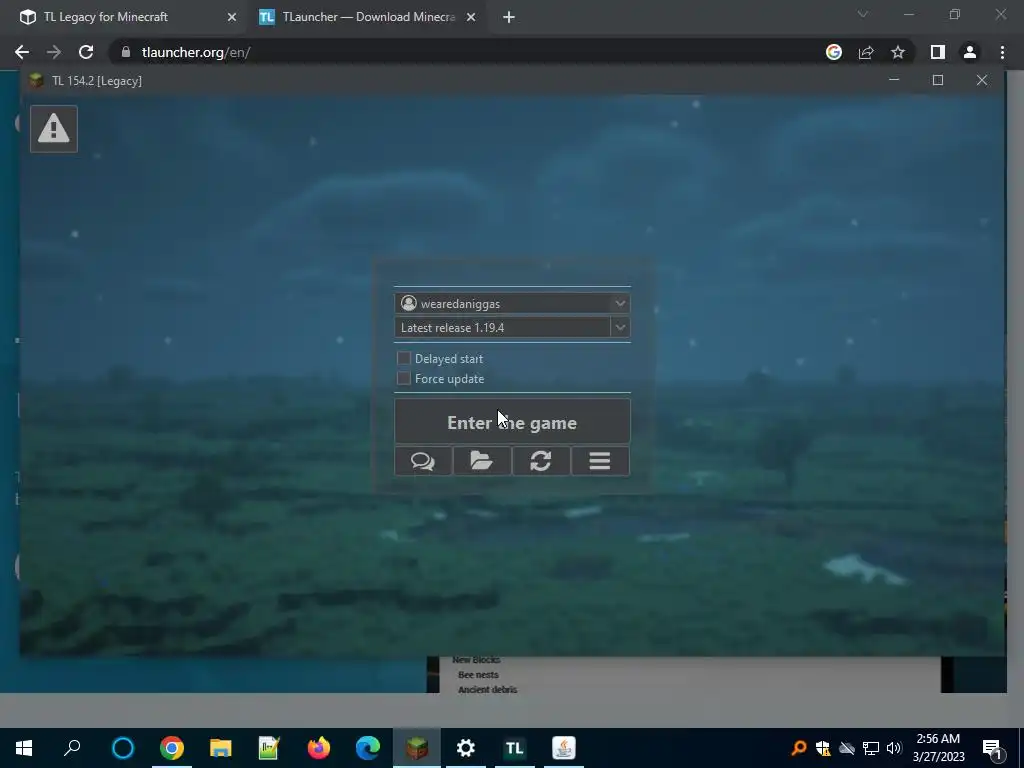Click the network tray icon

tap(871, 748)
